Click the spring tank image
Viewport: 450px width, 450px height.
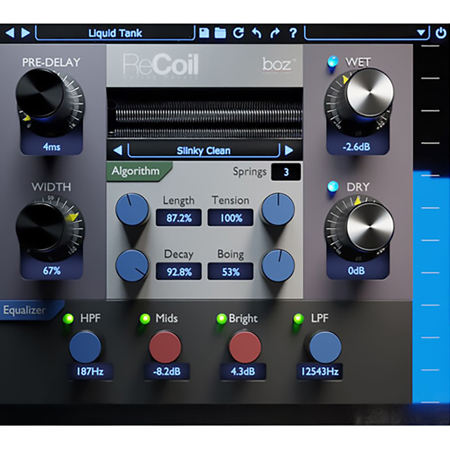(205, 113)
